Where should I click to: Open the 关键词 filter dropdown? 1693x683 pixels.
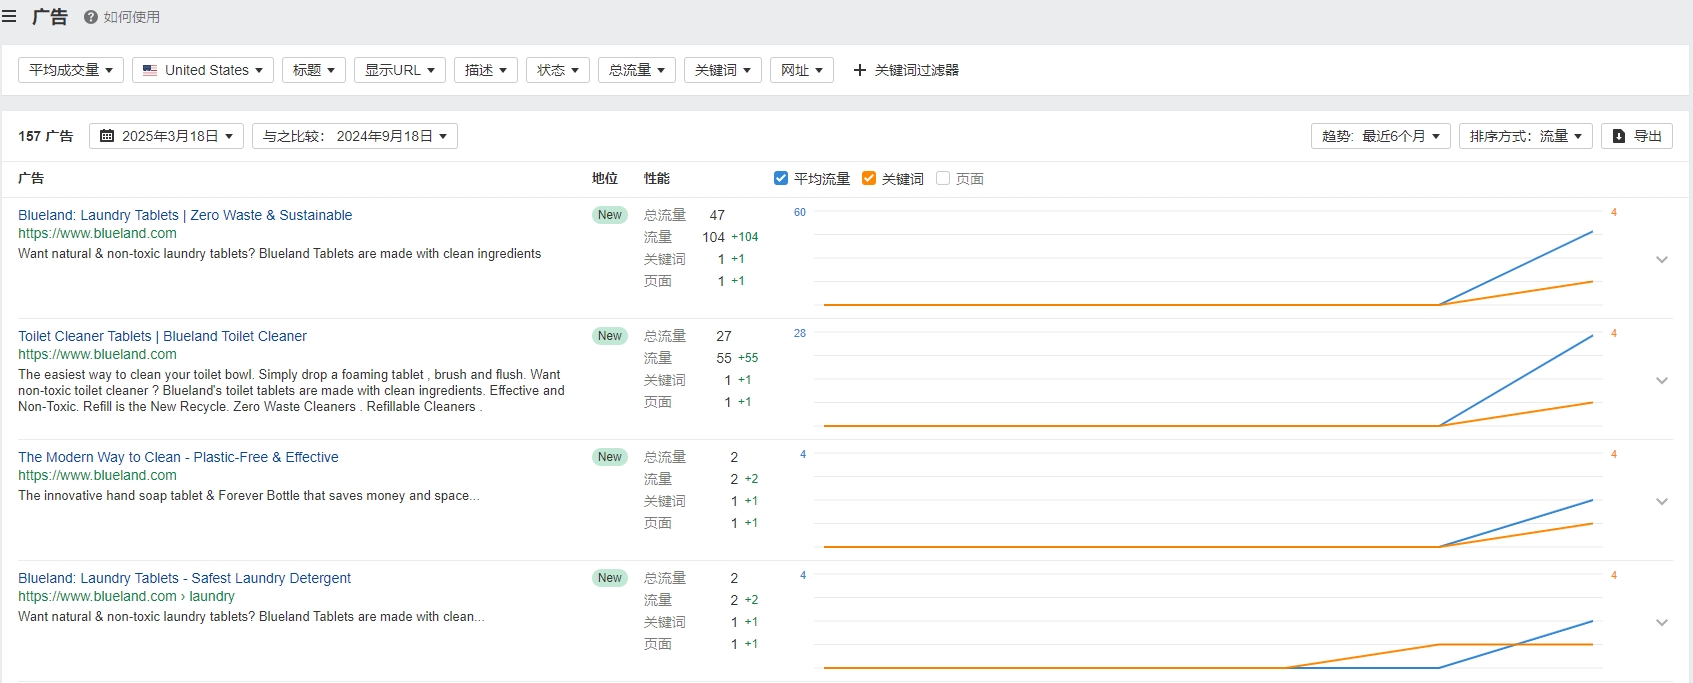[723, 70]
